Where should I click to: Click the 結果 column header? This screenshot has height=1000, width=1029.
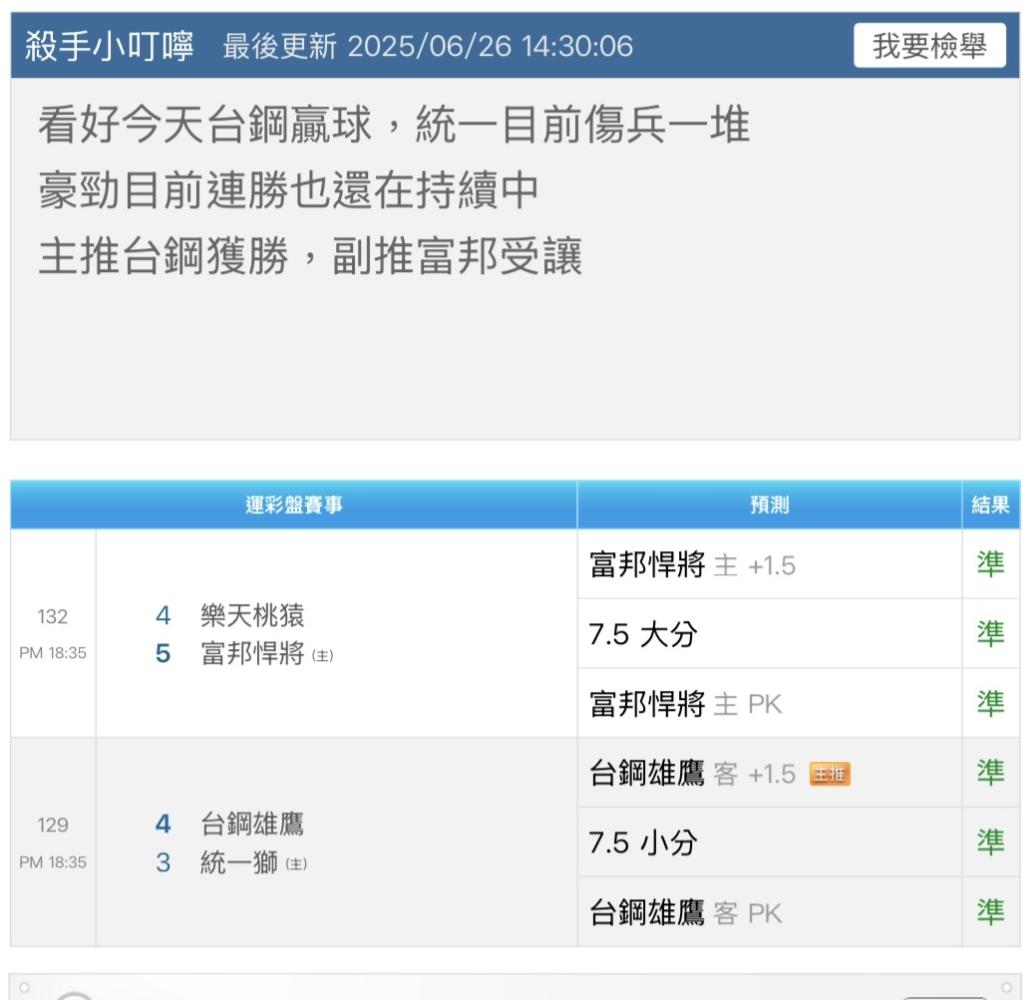[x=991, y=505]
